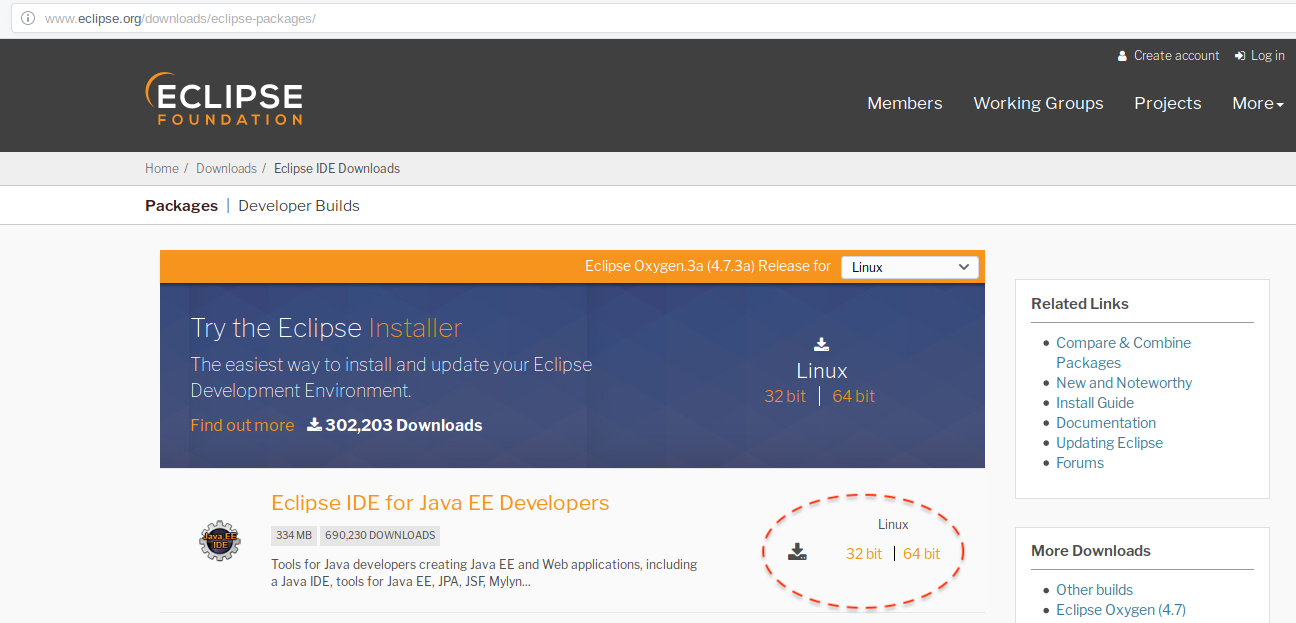Visit the Documentation link
Image resolution: width=1296 pixels, height=623 pixels.
click(1106, 422)
